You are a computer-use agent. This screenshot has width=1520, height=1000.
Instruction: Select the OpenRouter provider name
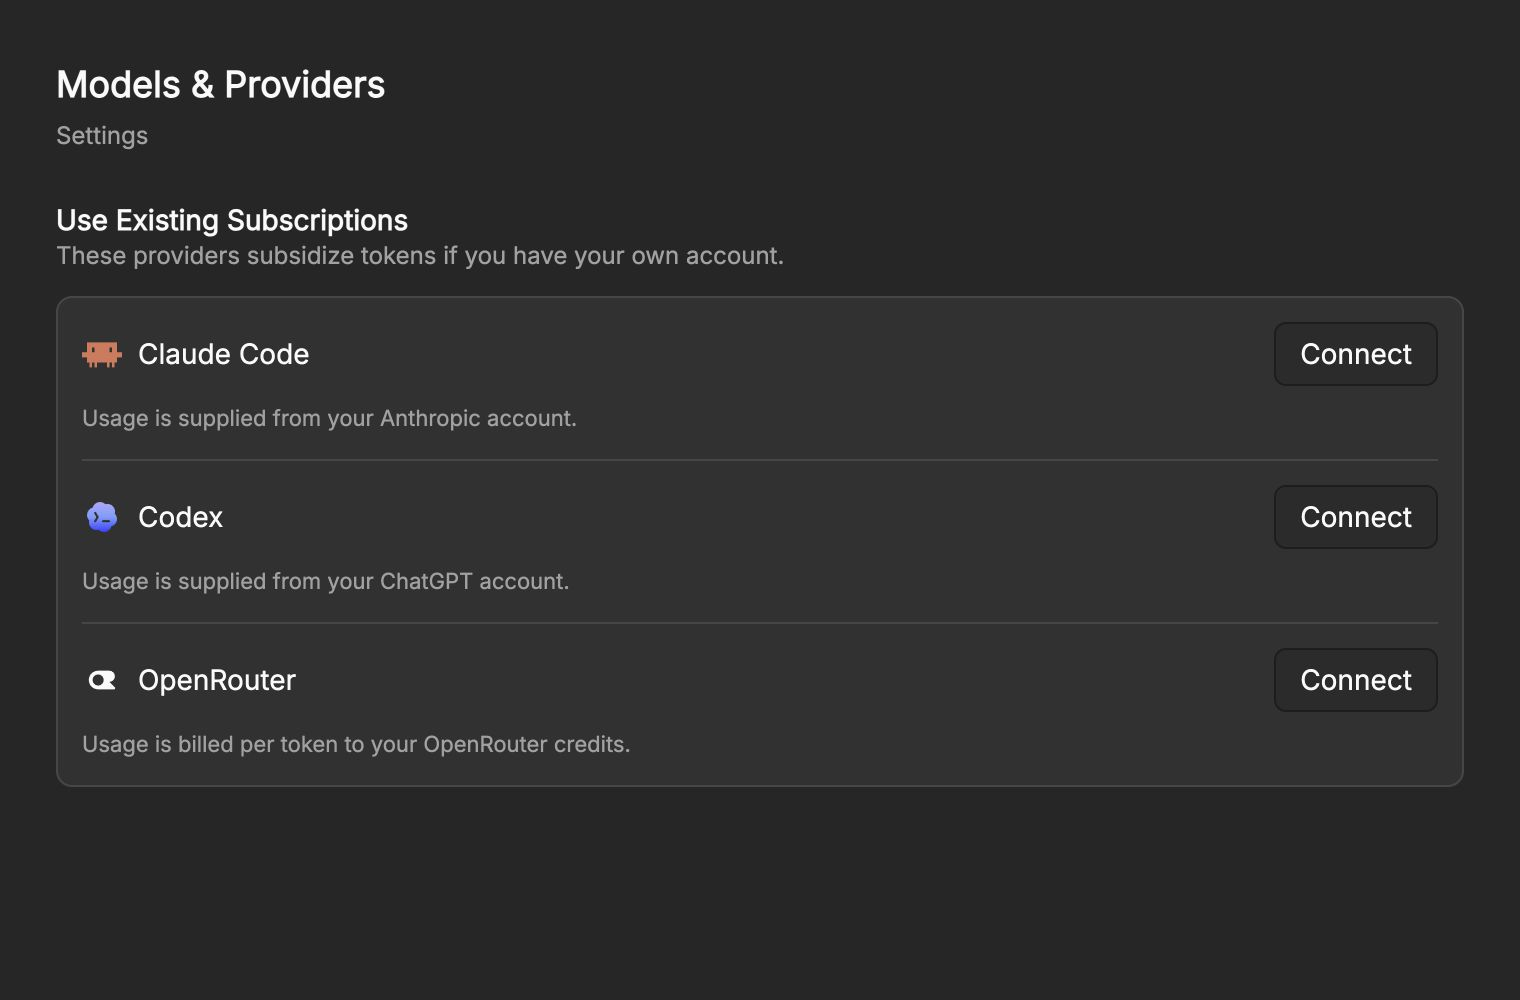point(217,680)
